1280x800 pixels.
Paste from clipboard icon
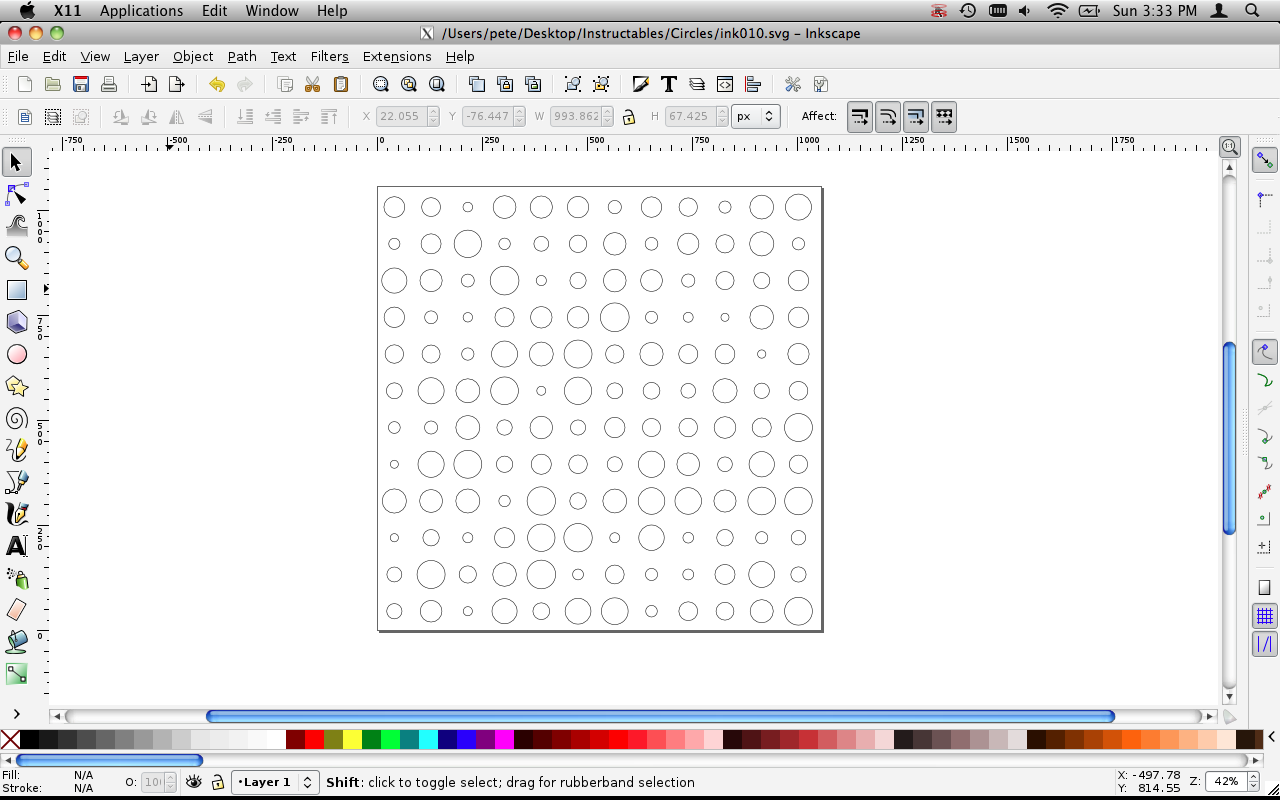point(341,84)
